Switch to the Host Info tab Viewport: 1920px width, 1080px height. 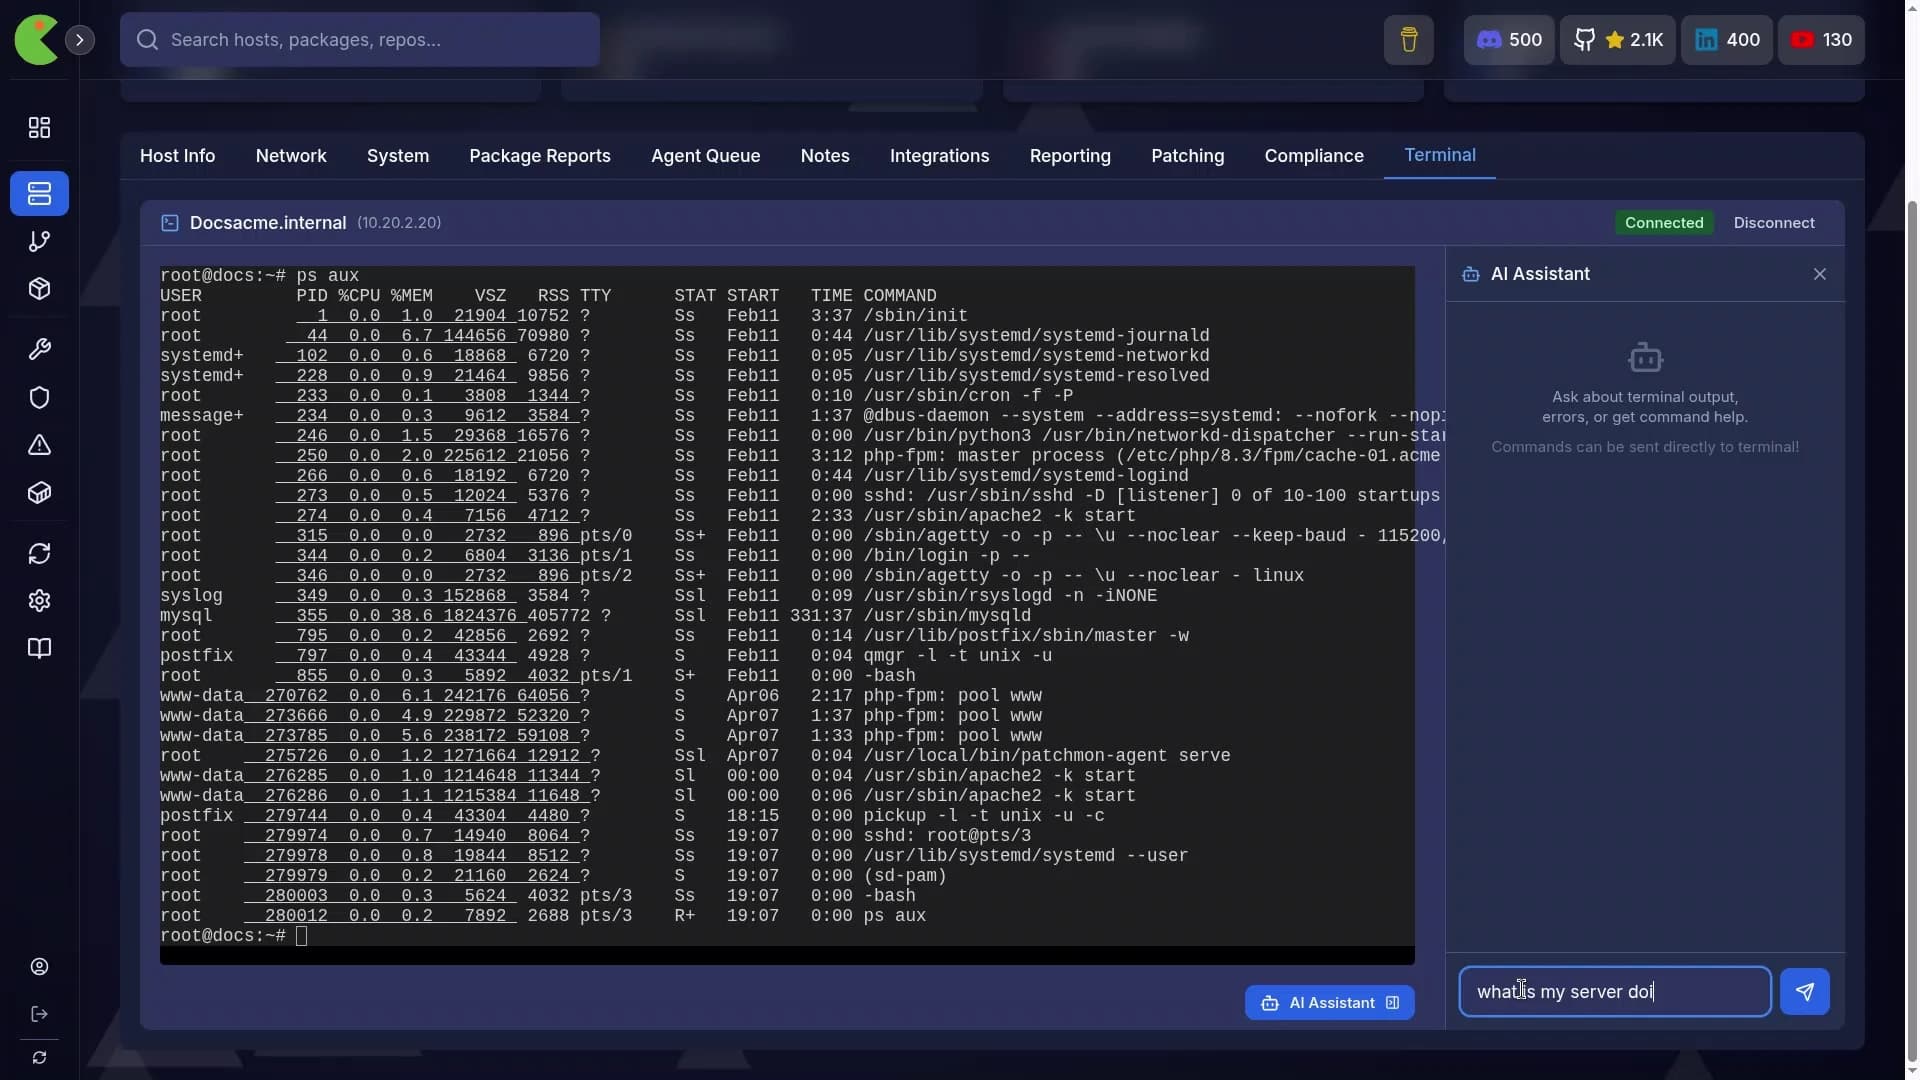tap(177, 156)
